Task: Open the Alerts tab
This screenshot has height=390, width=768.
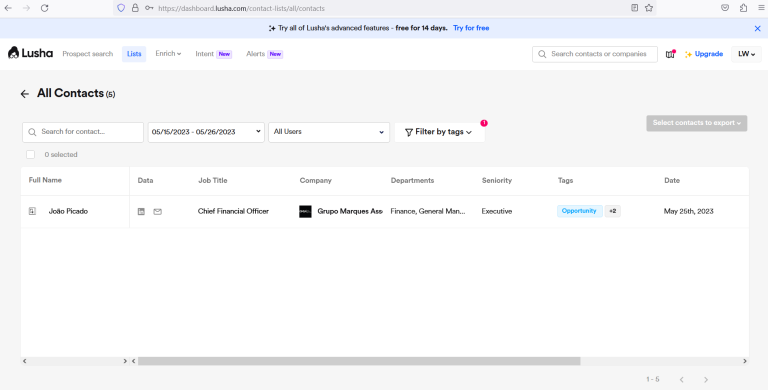Action: pyautogui.click(x=264, y=54)
